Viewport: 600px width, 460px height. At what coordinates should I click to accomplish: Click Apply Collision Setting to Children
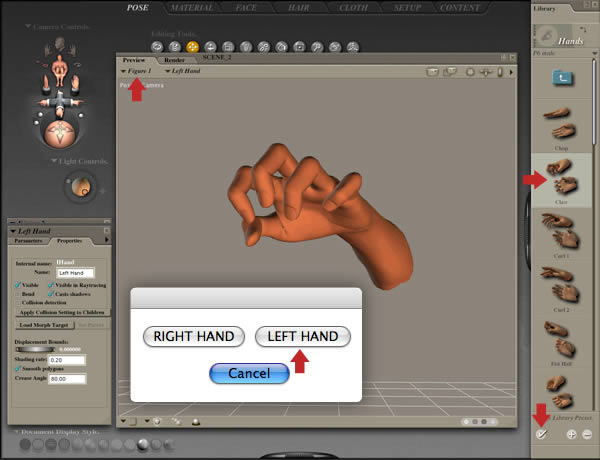click(62, 313)
